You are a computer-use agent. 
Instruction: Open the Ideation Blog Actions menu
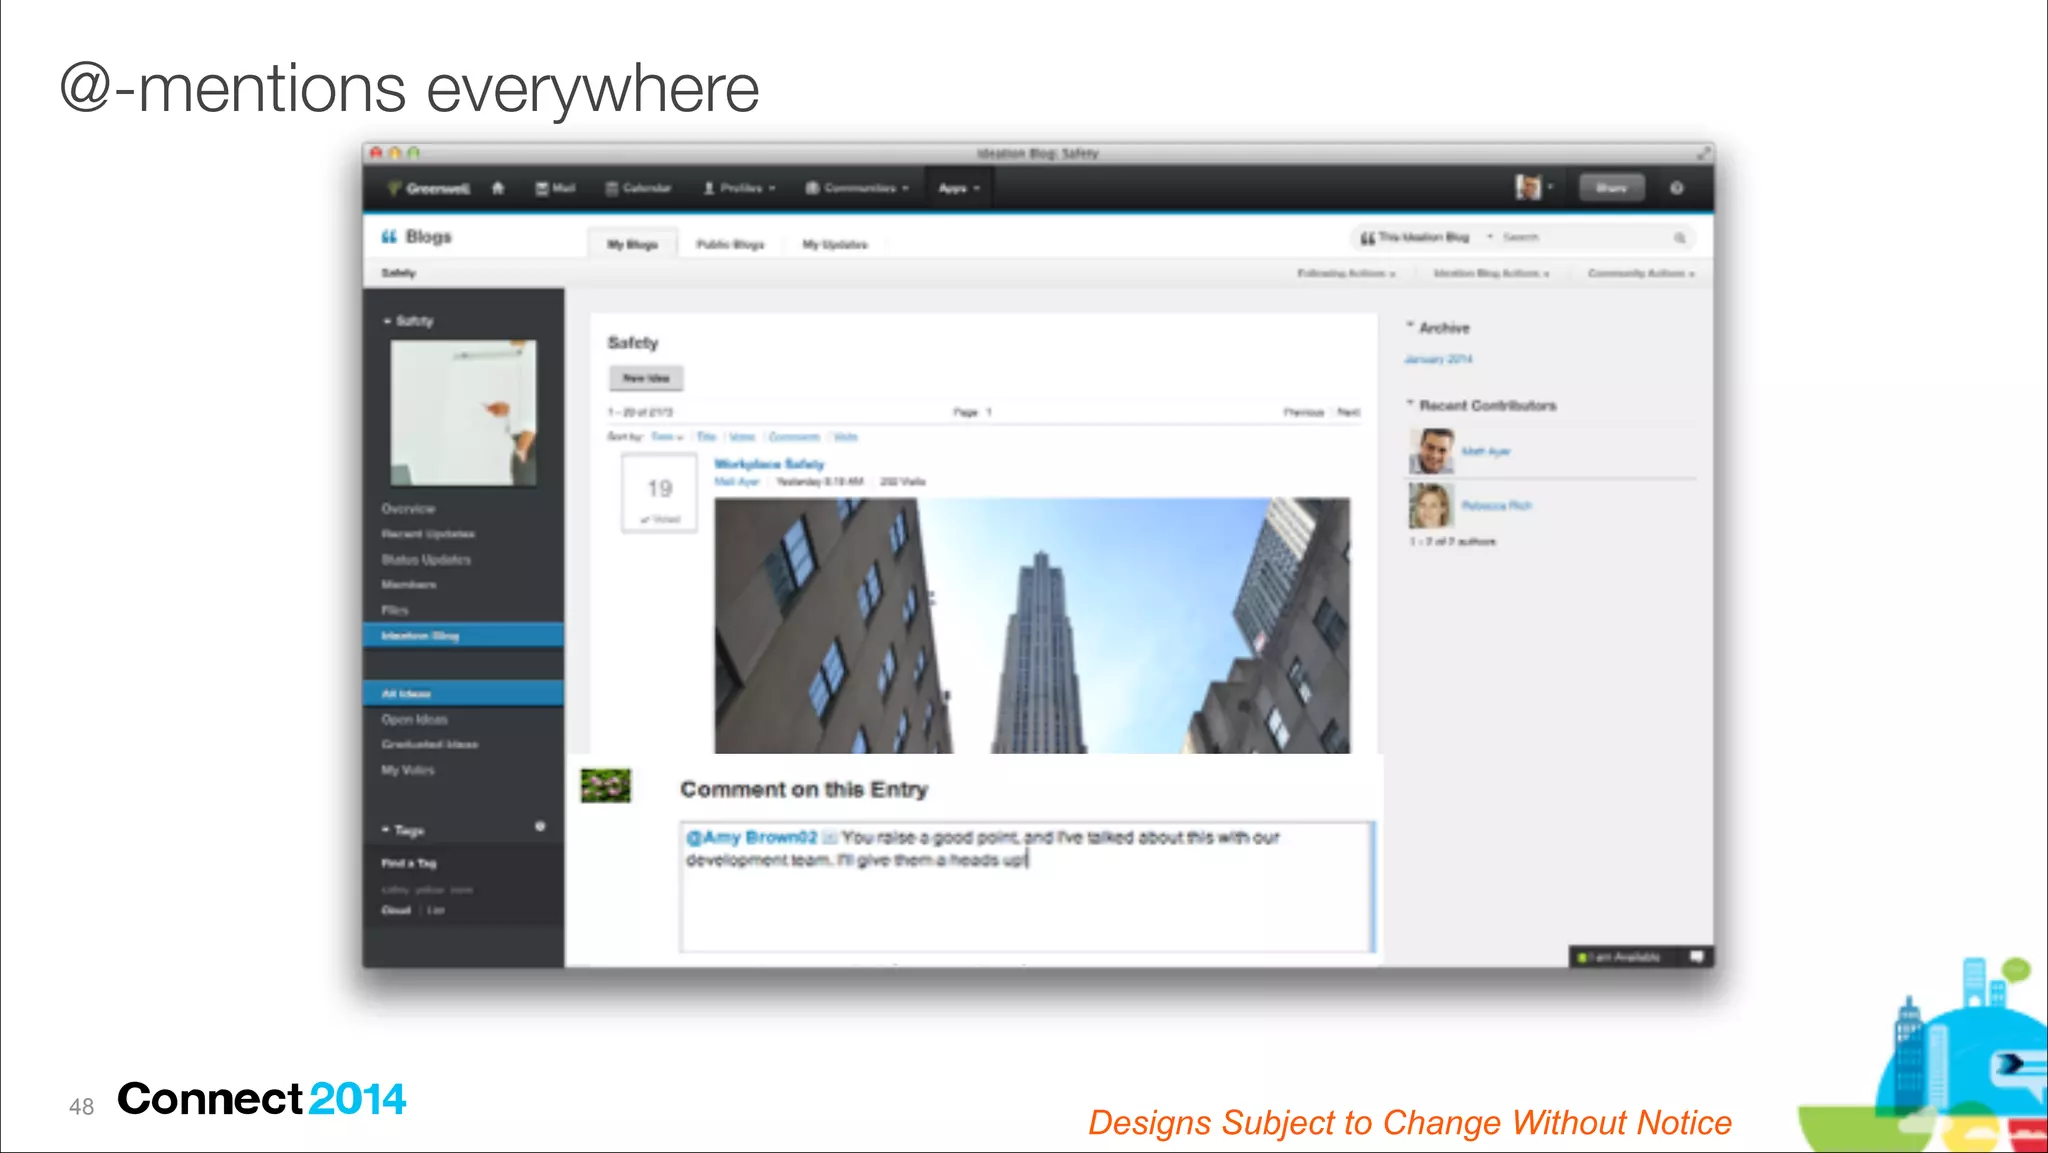pos(1491,273)
